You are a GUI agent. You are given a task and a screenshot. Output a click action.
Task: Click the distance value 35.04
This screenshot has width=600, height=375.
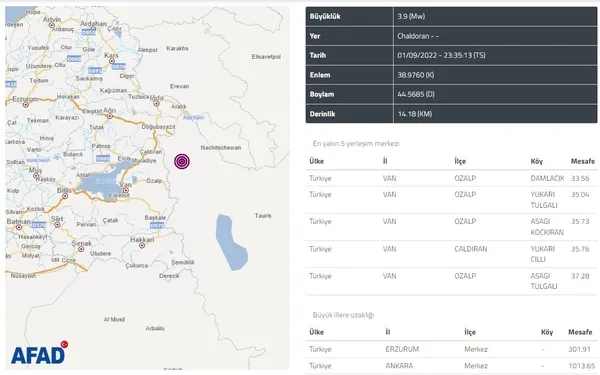[580, 194]
